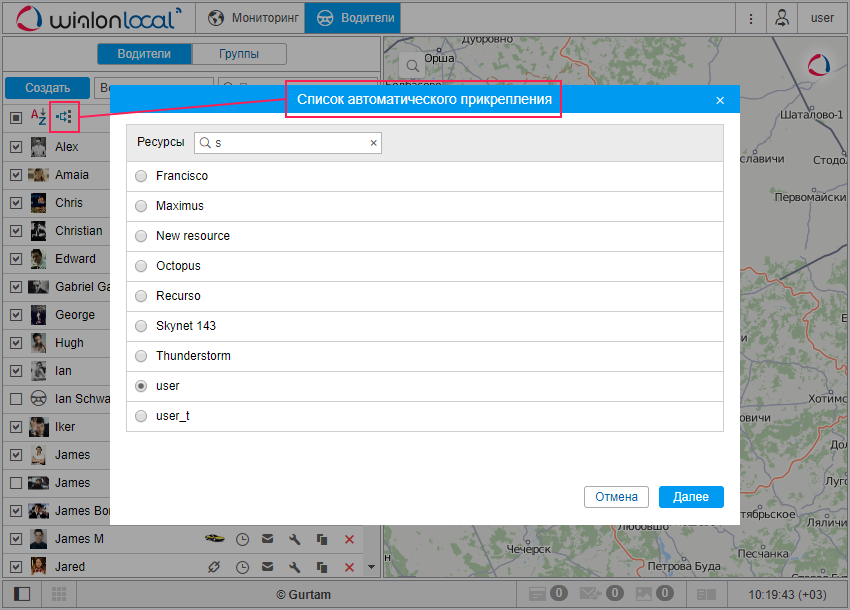Click the Создать button

coord(48,88)
